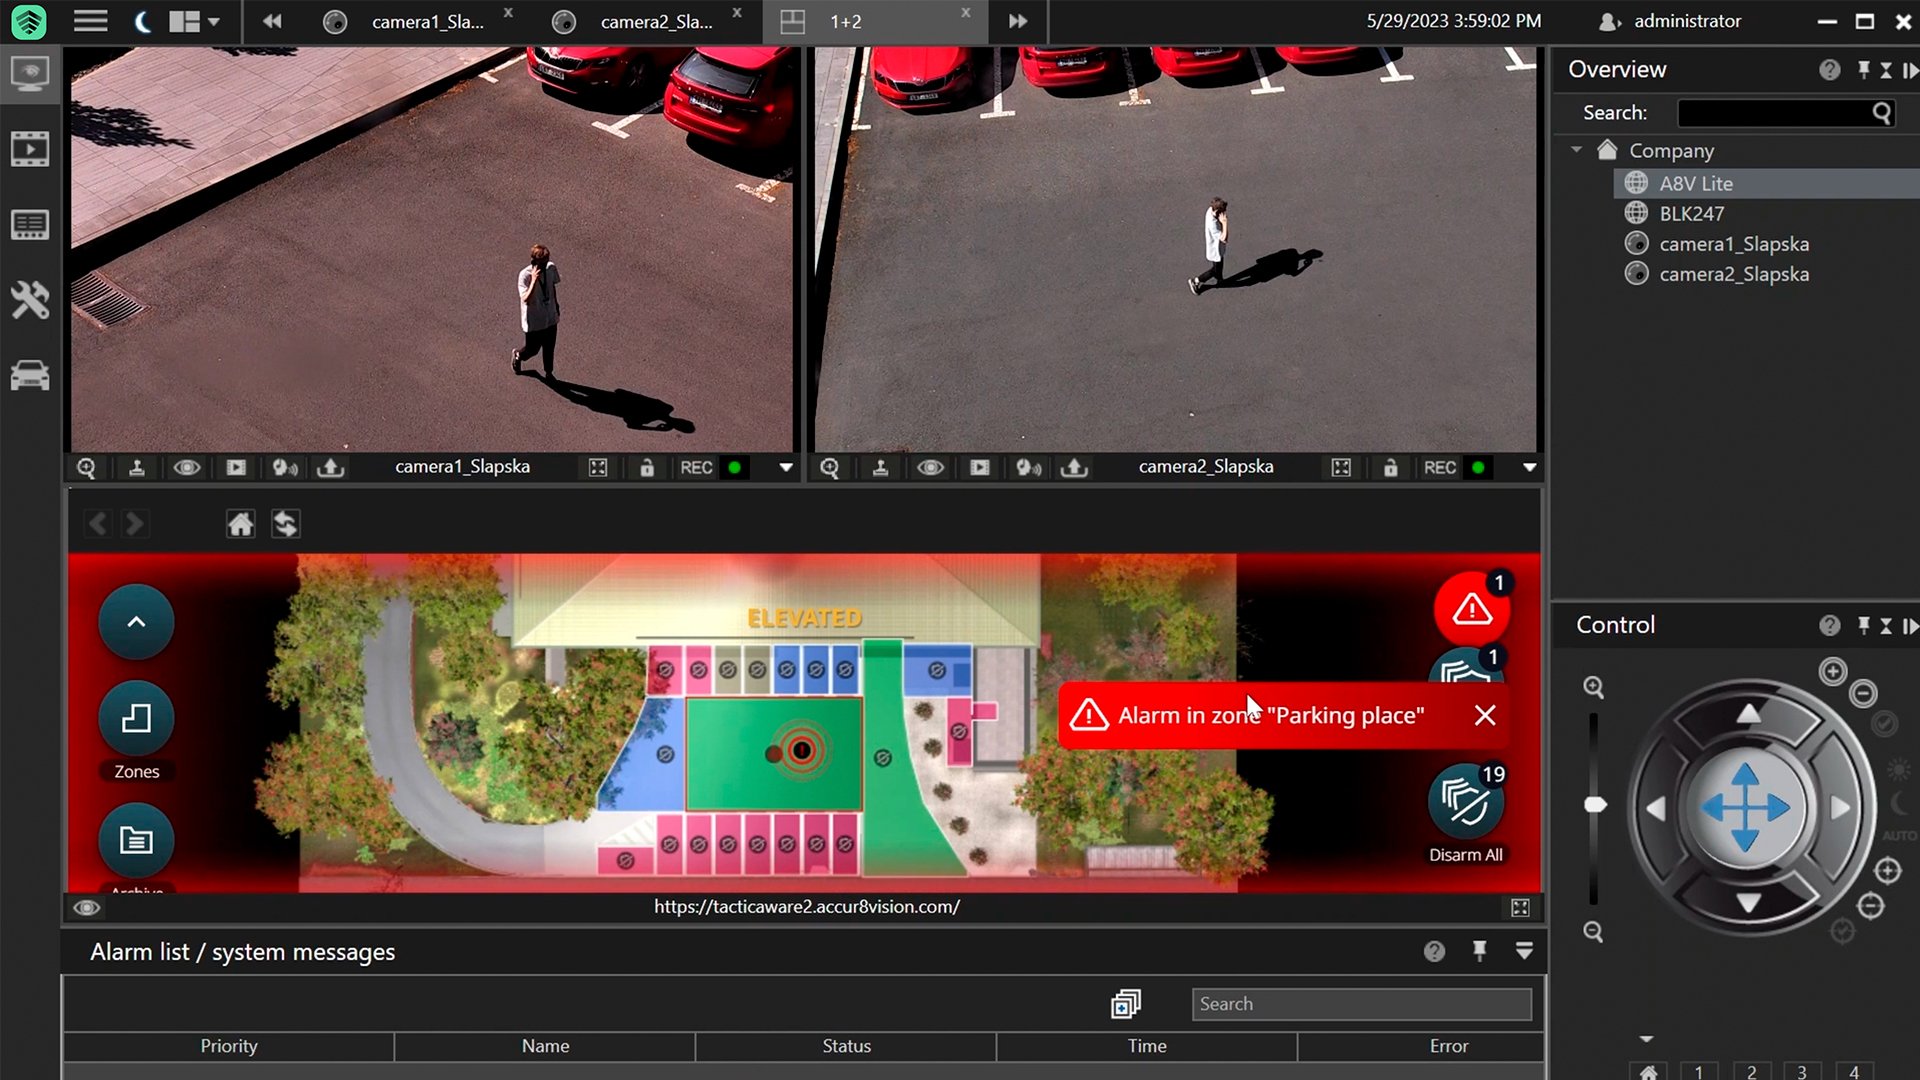This screenshot has width=1920, height=1080.
Task: Click digital zoom icon under camera1_Slapska
Action: pos(87,467)
